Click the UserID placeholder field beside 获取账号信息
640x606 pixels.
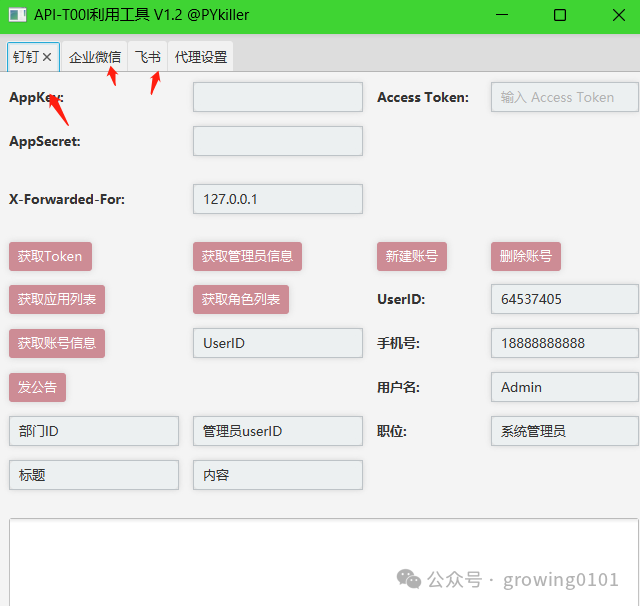[x=278, y=343]
